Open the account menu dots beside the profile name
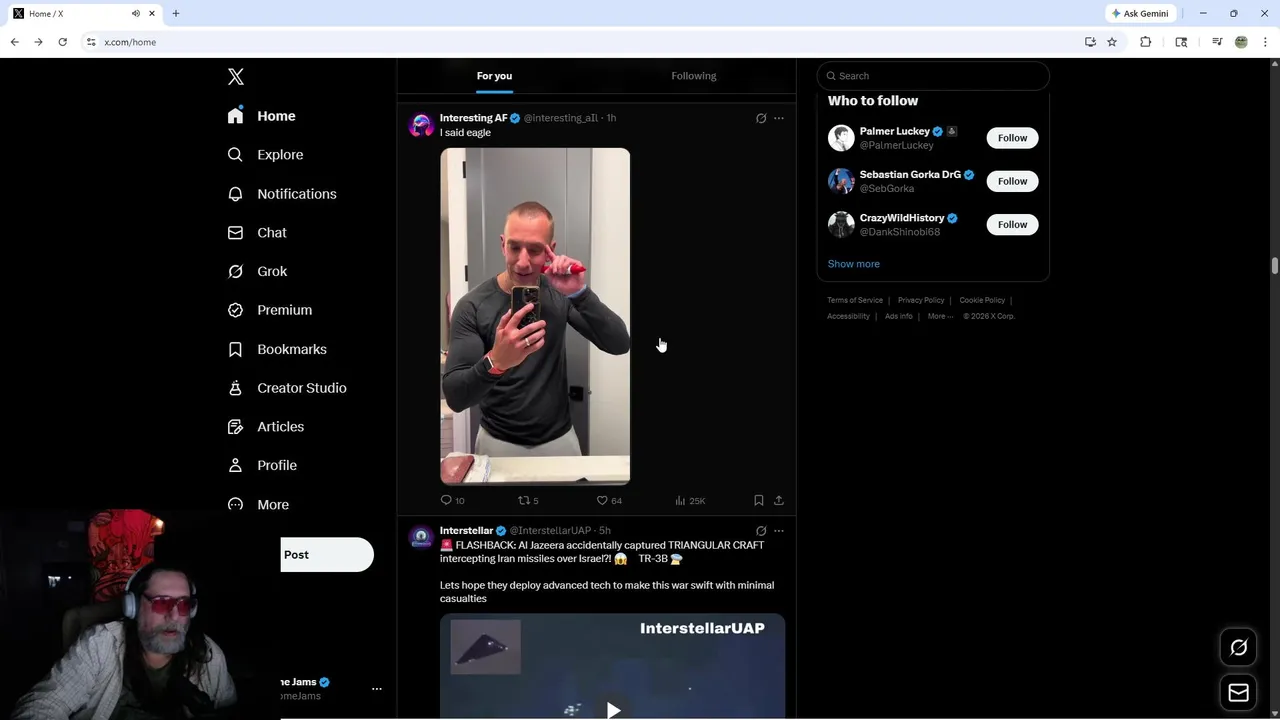 click(x=377, y=689)
